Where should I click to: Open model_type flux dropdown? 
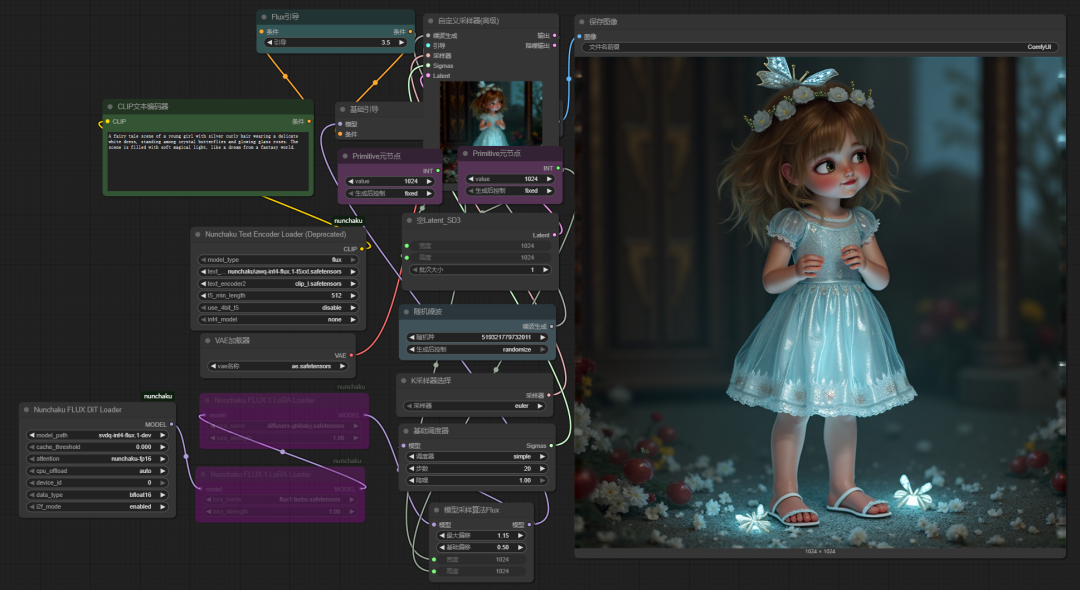point(278,260)
